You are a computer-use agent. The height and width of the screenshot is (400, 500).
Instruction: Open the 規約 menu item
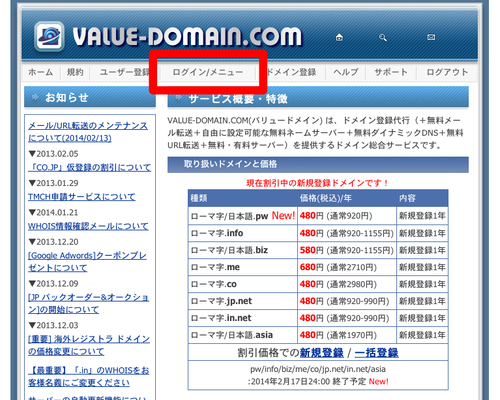pos(75,72)
